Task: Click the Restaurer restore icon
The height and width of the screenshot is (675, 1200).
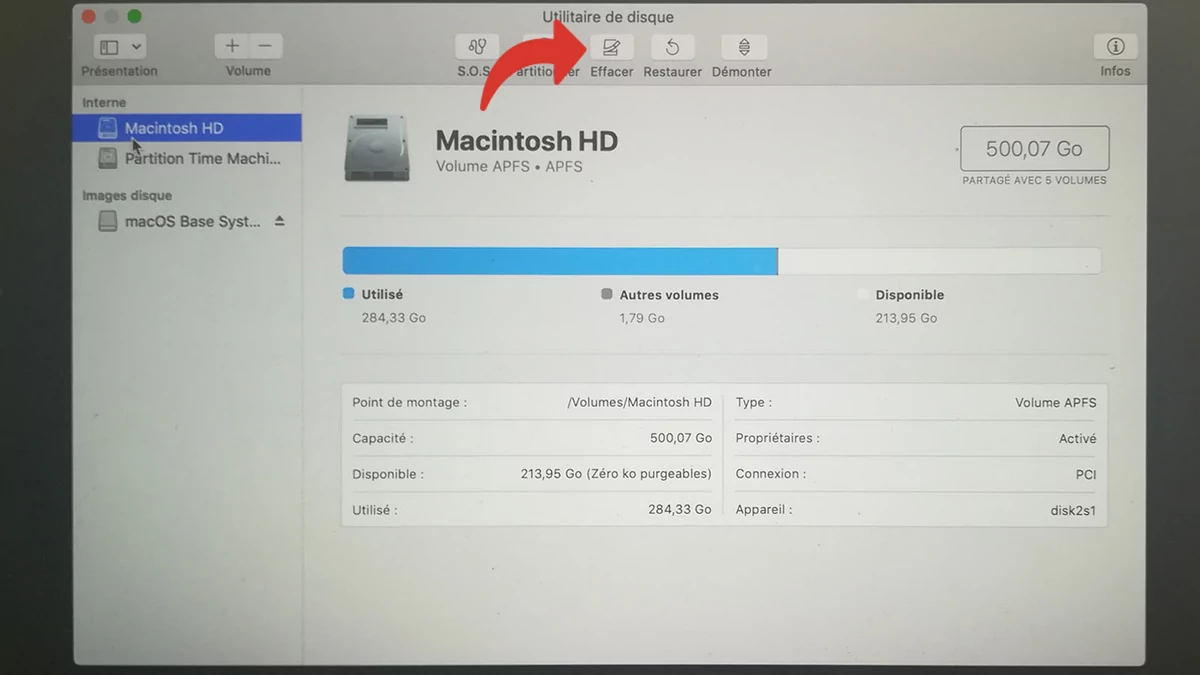Action: tap(672, 47)
